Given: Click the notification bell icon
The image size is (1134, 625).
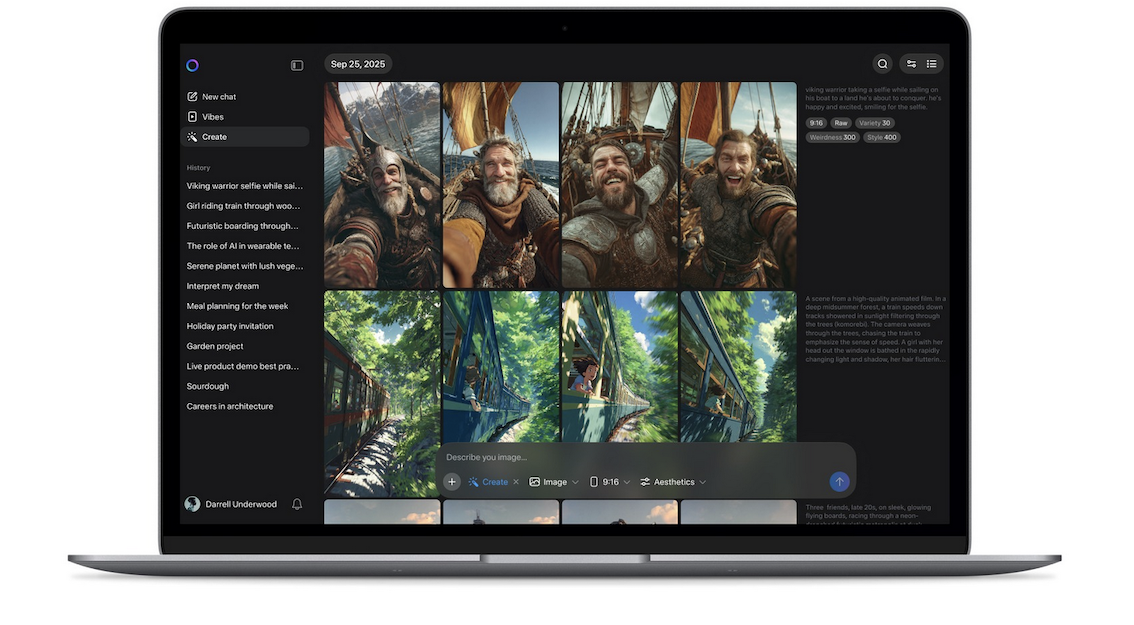Looking at the screenshot, I should [x=297, y=504].
